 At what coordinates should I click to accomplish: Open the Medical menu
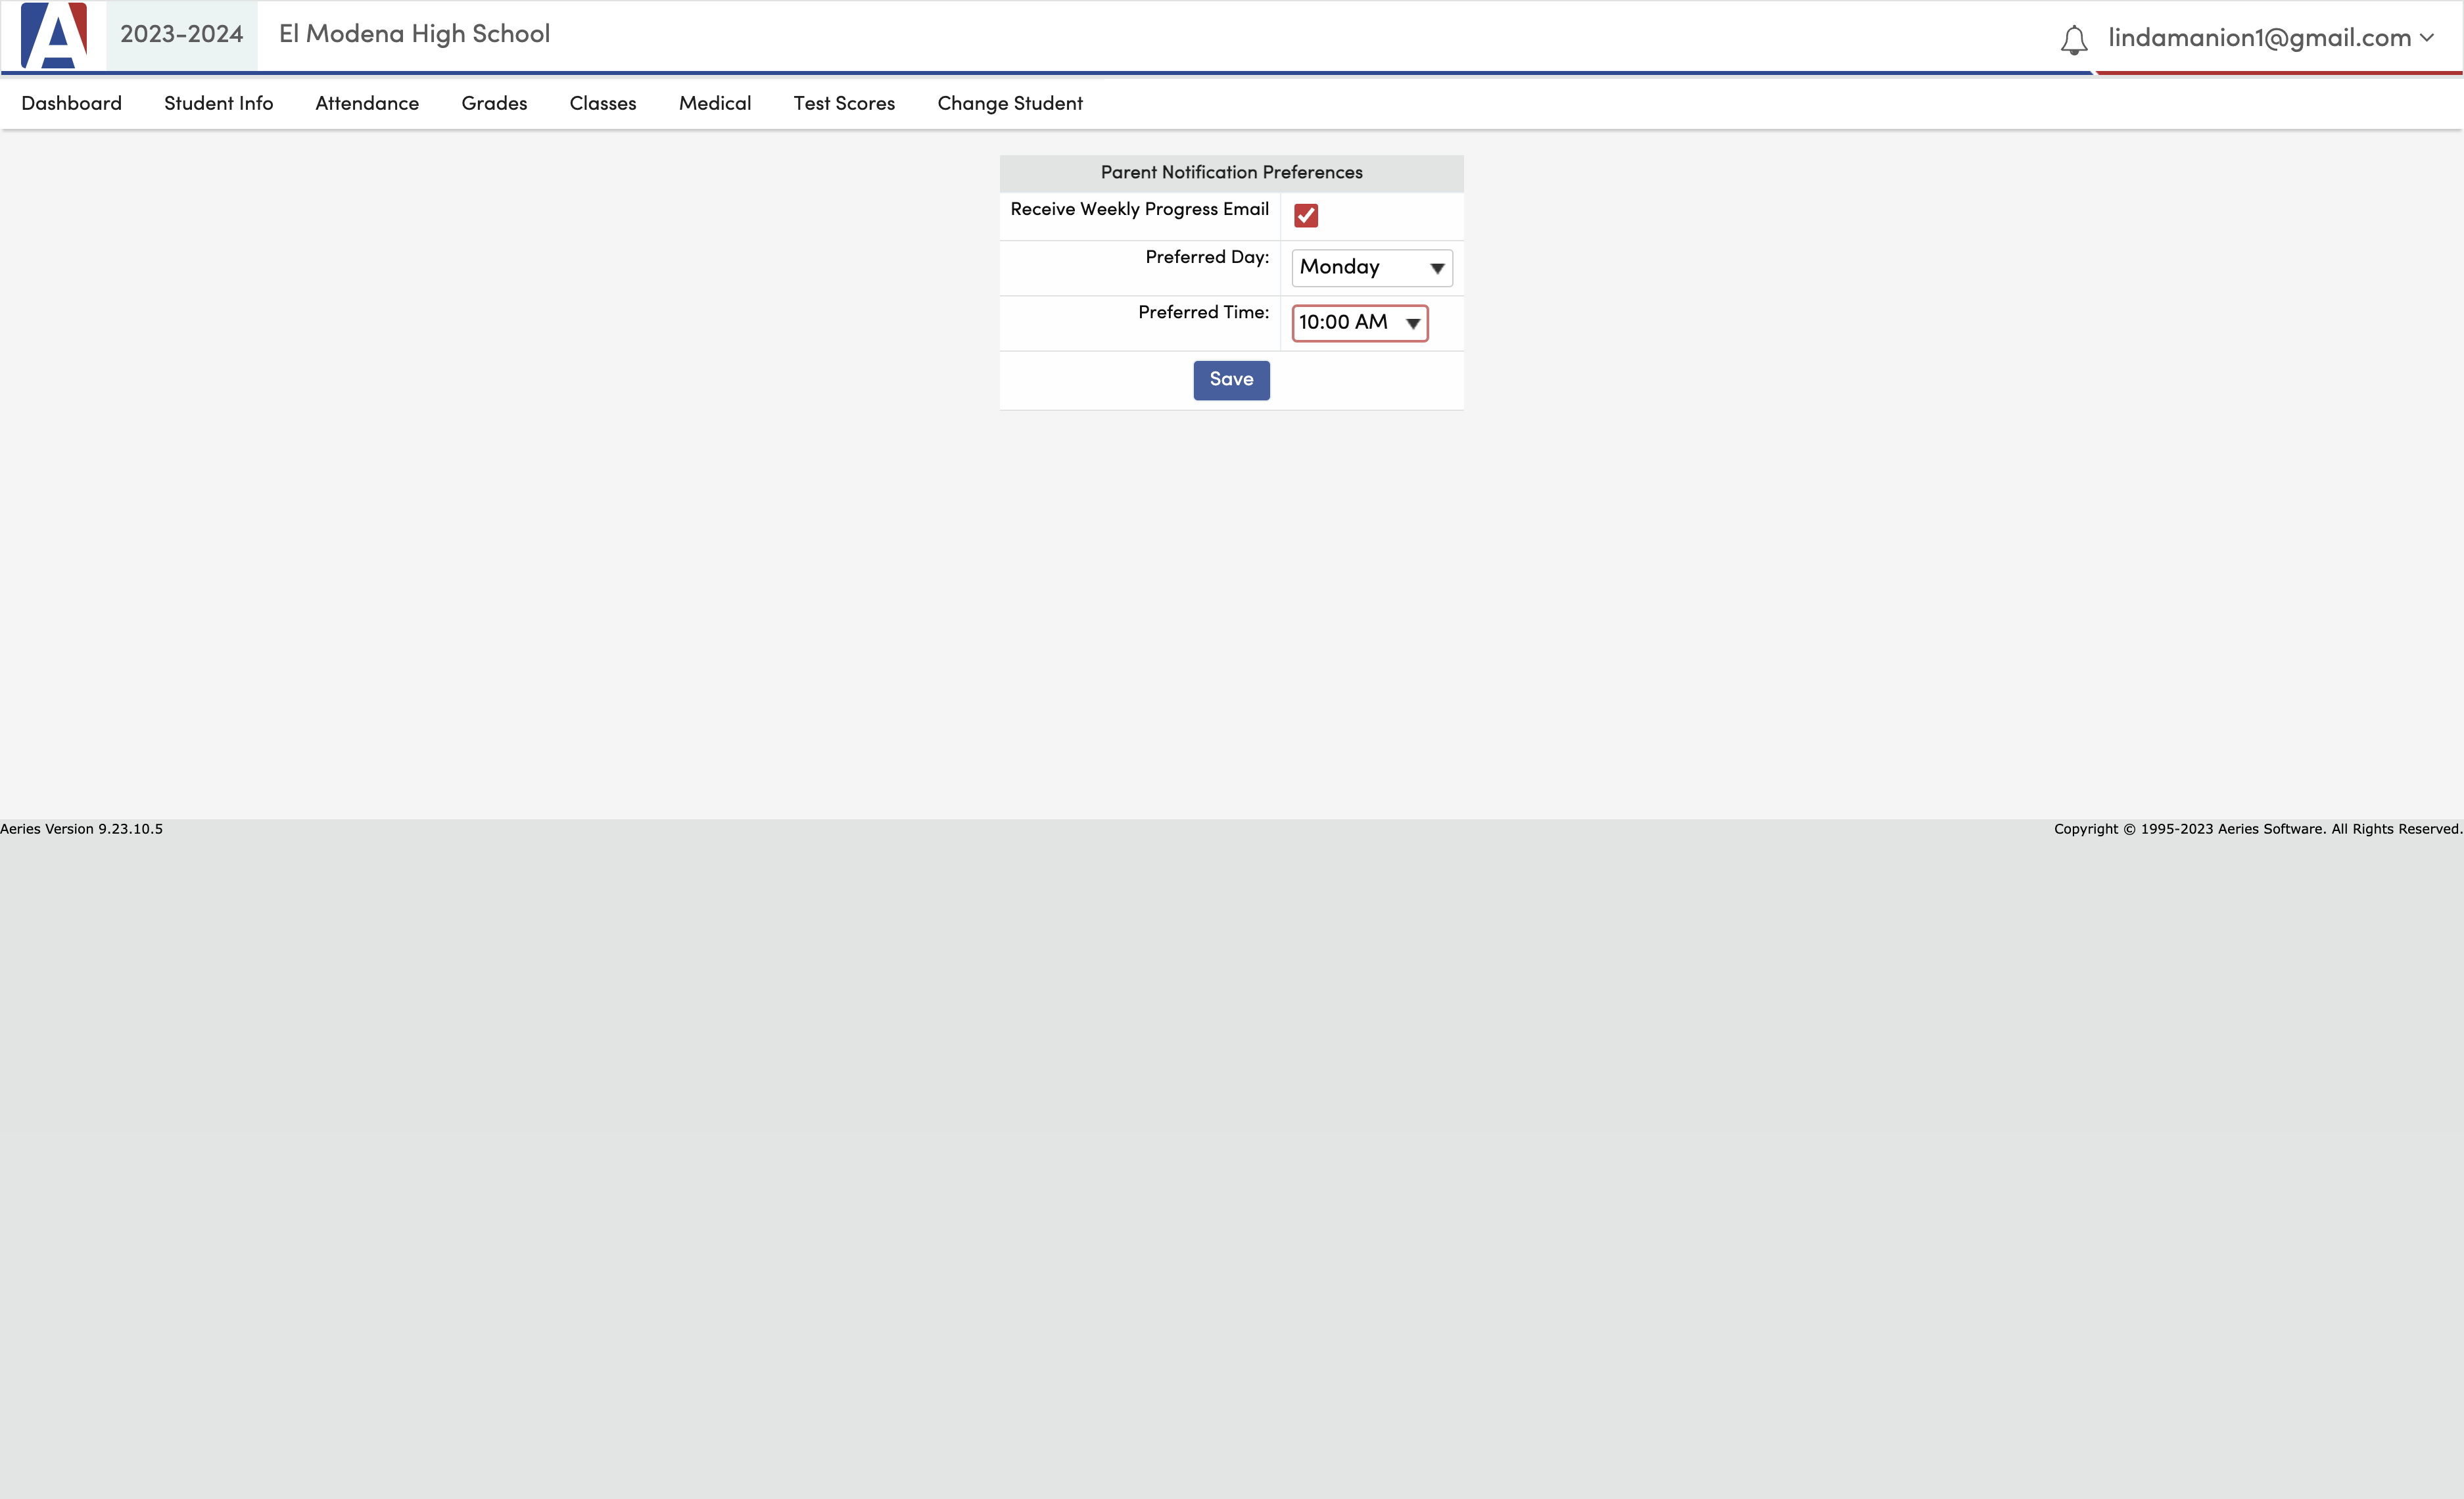pyautogui.click(x=715, y=103)
